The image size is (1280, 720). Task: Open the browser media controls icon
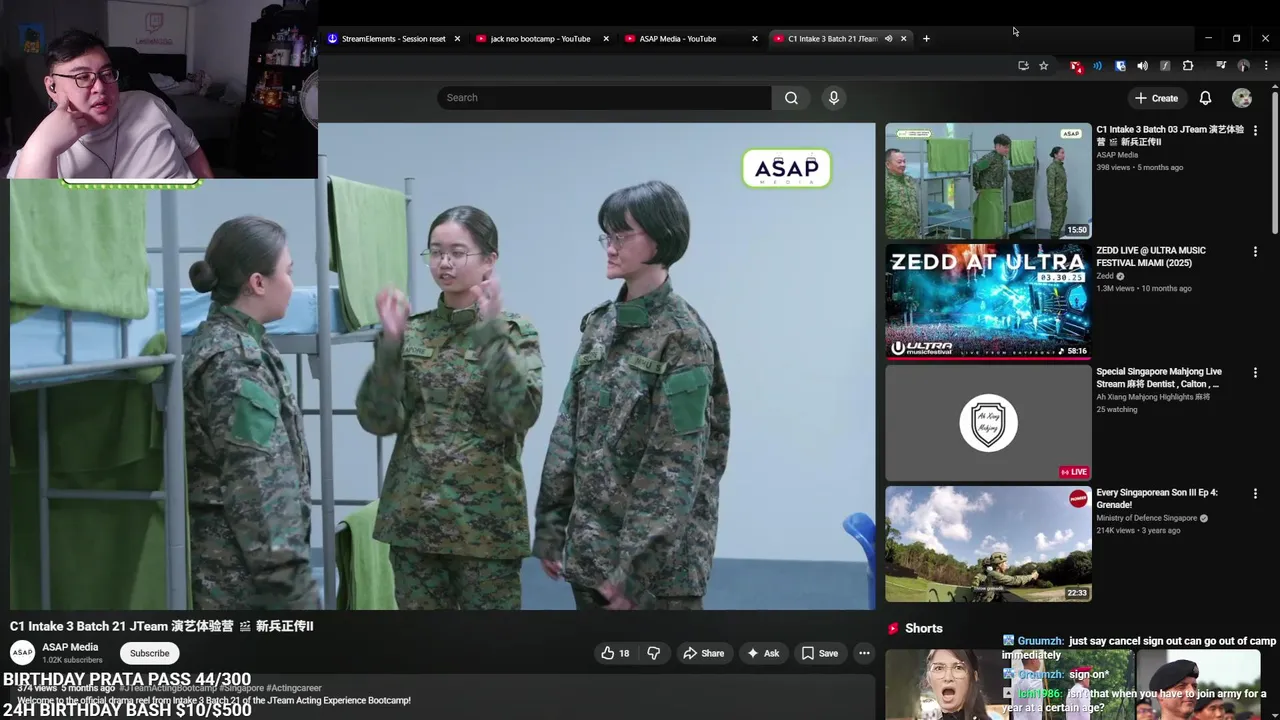coord(1221,66)
